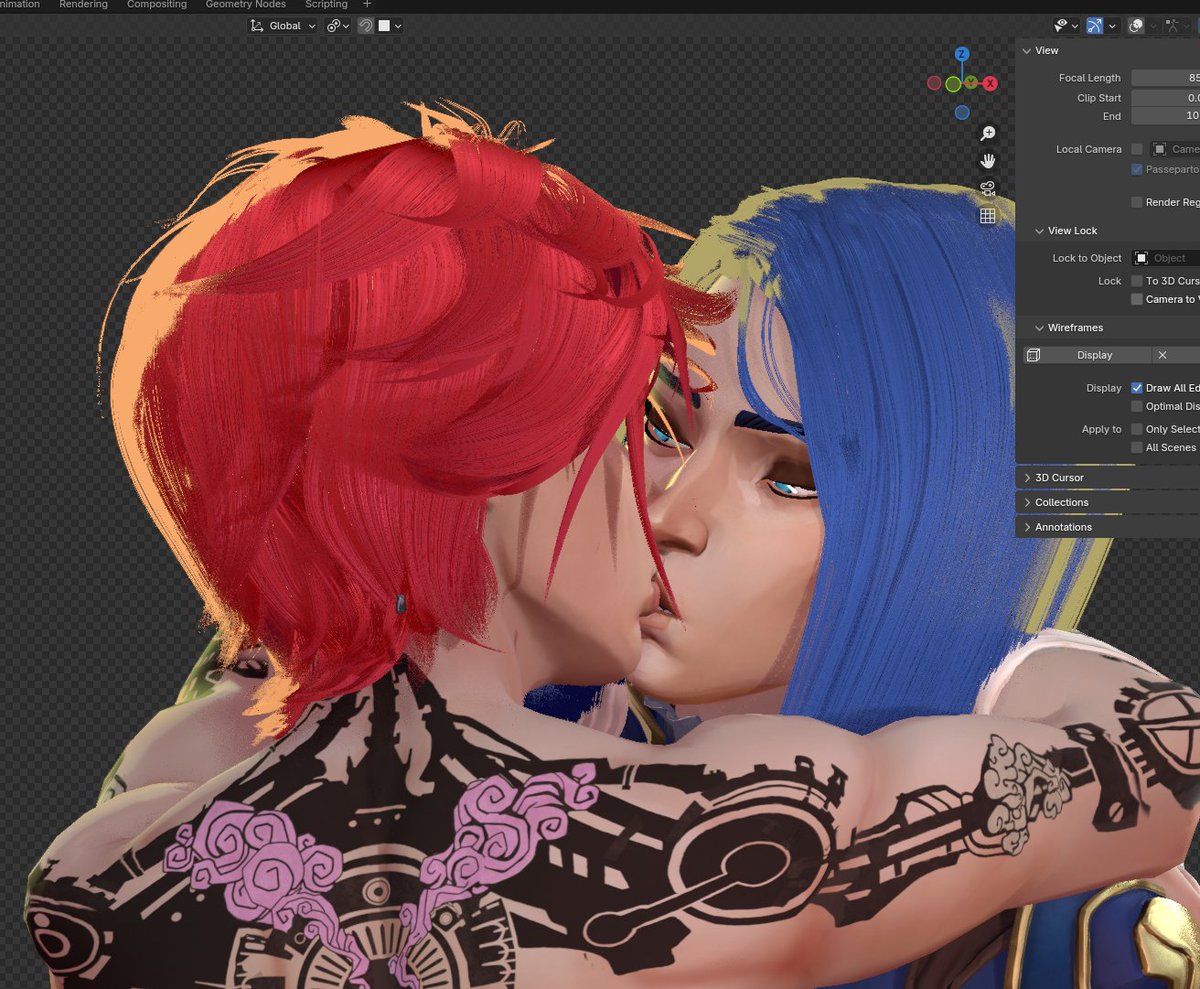Image resolution: width=1200 pixels, height=989 pixels.
Task: Click the proportional editing icon in header
Action: (366, 26)
